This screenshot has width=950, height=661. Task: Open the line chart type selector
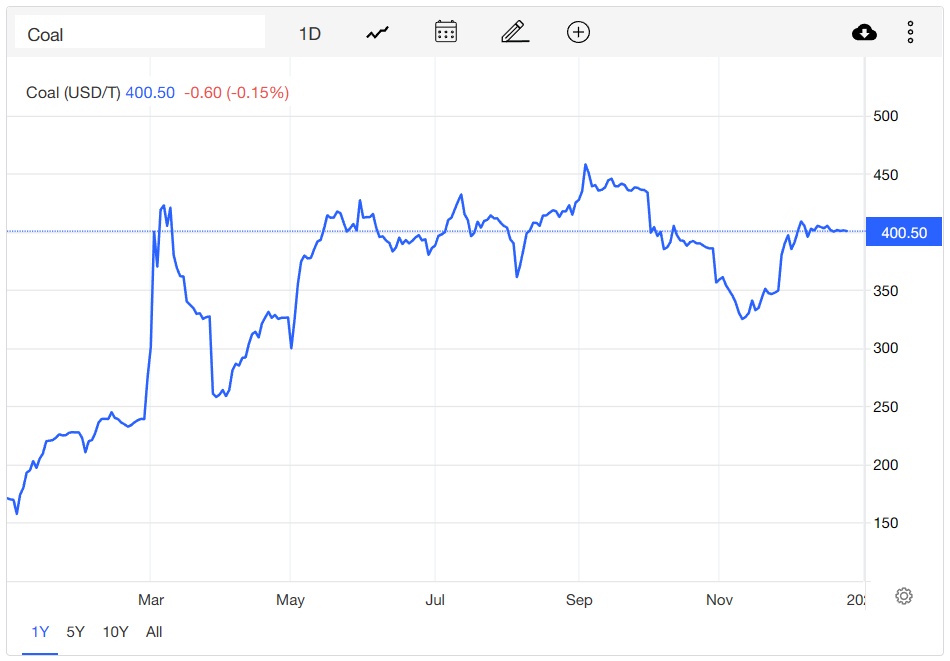(x=377, y=33)
